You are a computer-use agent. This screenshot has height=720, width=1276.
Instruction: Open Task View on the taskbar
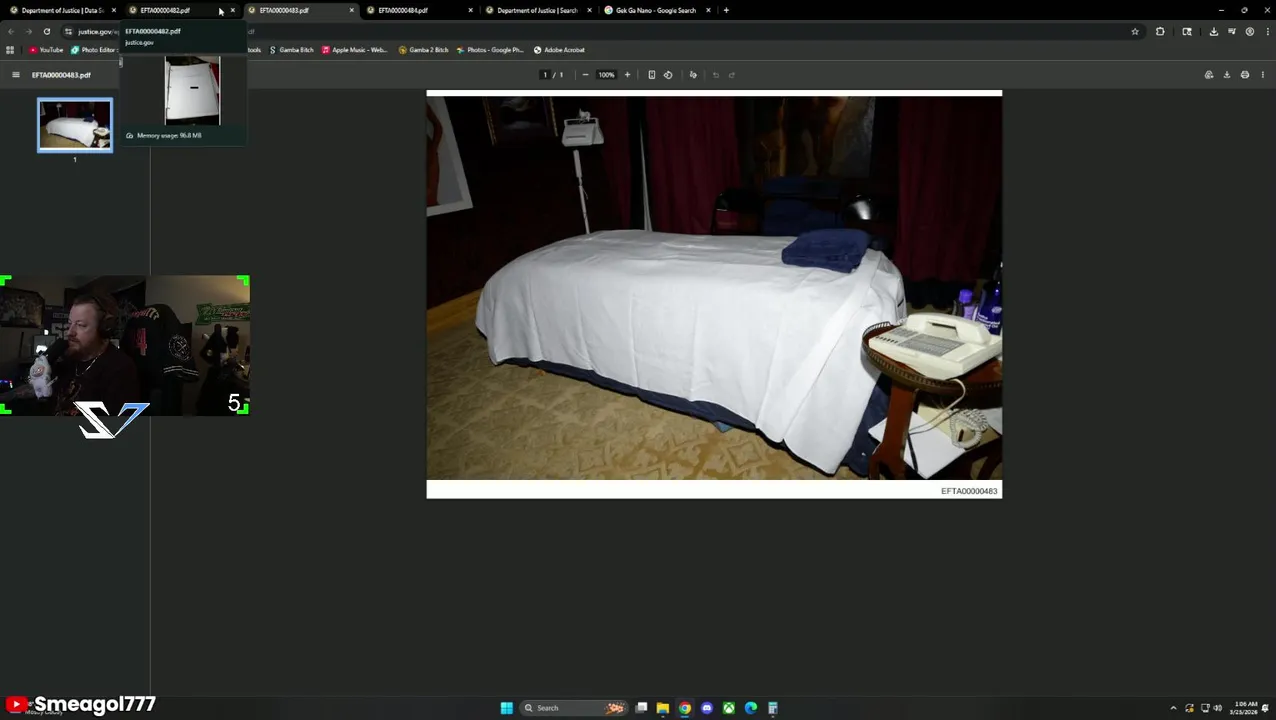pos(641,708)
